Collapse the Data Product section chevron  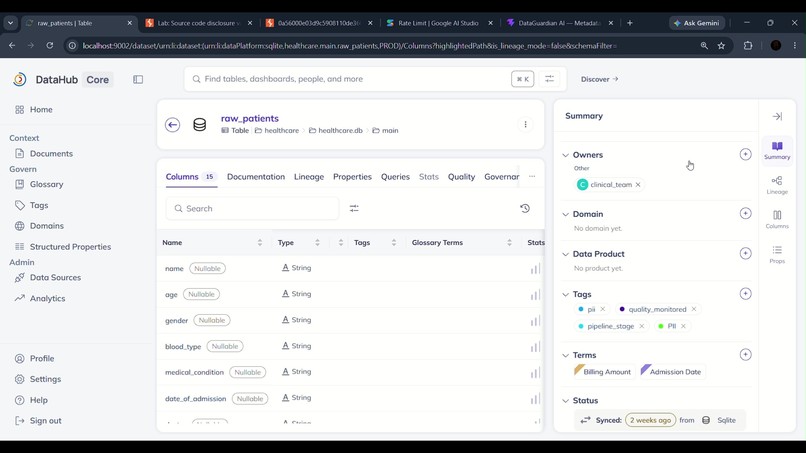click(565, 254)
